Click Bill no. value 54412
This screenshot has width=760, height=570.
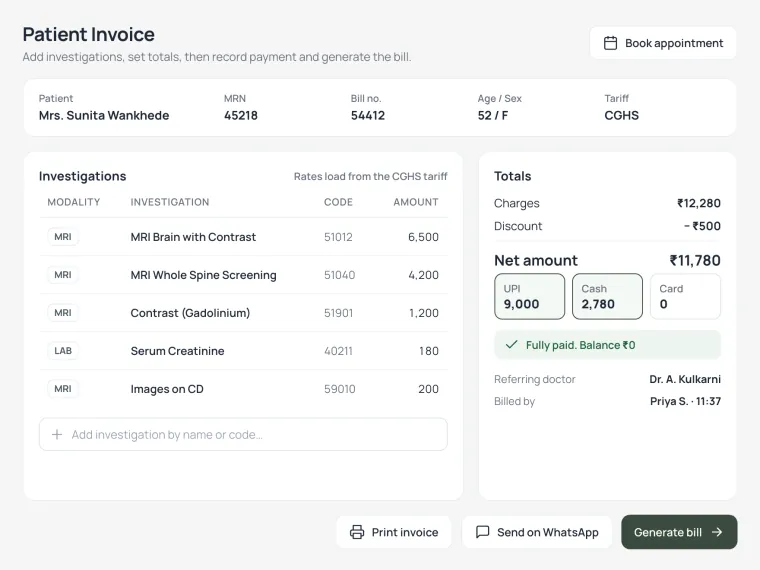pyautogui.click(x=367, y=115)
